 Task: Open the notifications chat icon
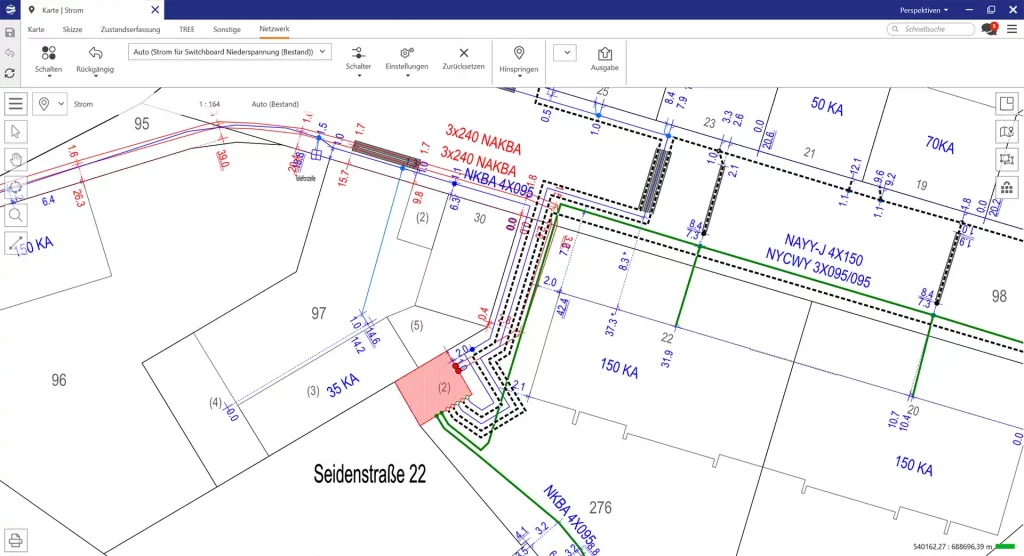[x=989, y=30]
